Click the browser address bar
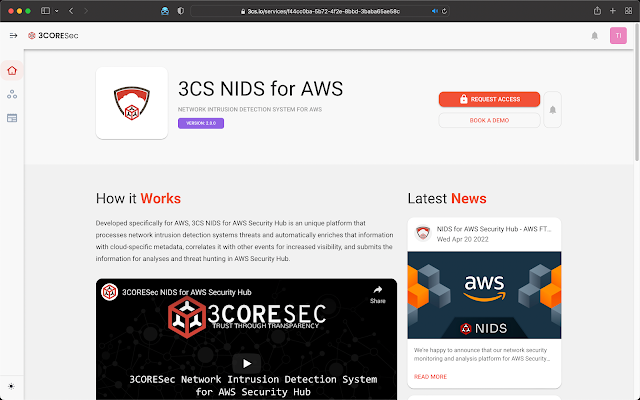This screenshot has width=640, height=400. tap(320, 11)
